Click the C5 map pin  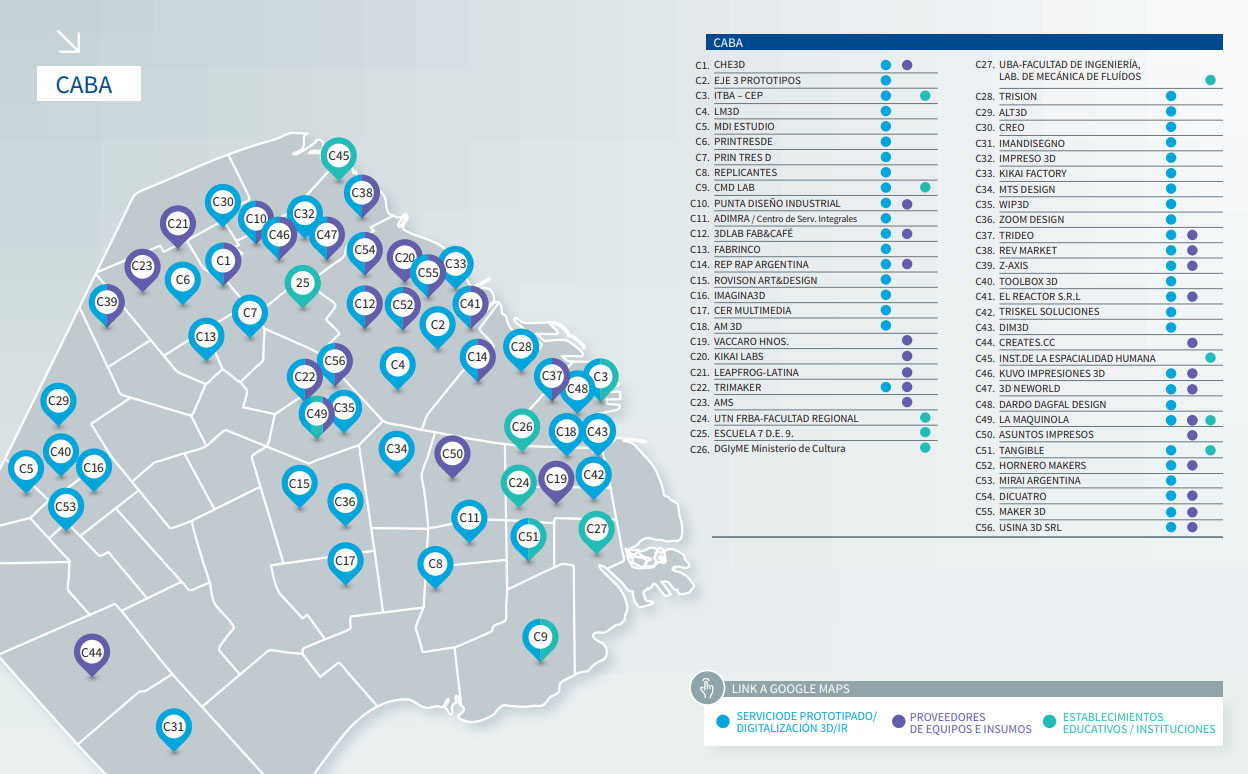click(x=26, y=471)
